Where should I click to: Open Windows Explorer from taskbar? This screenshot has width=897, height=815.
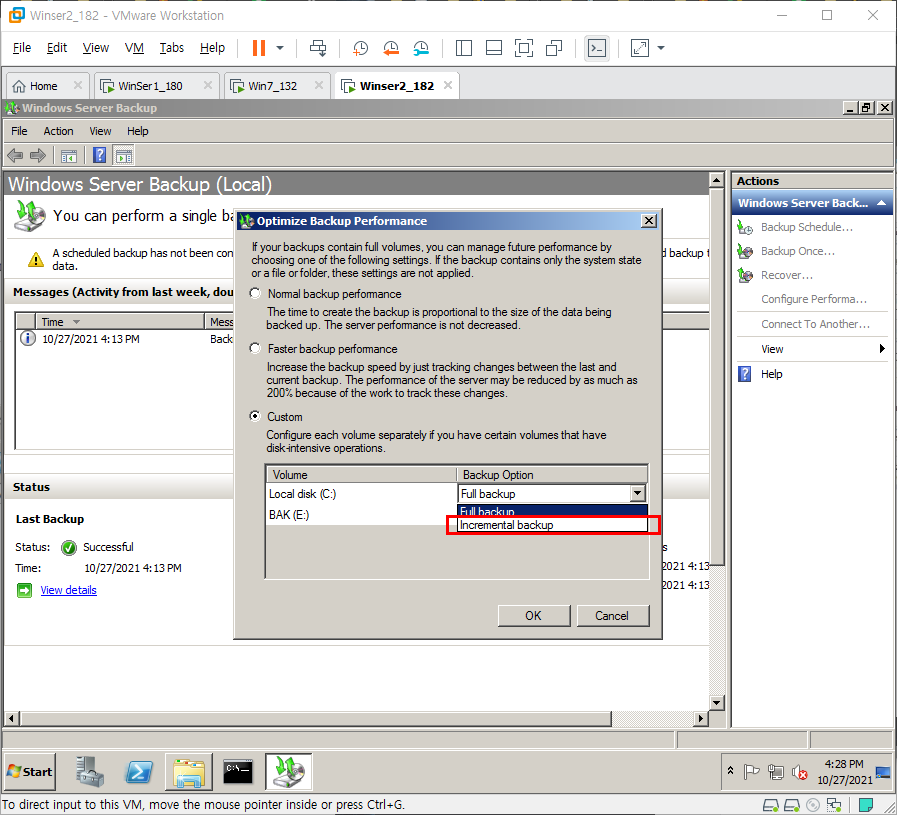tap(189, 772)
